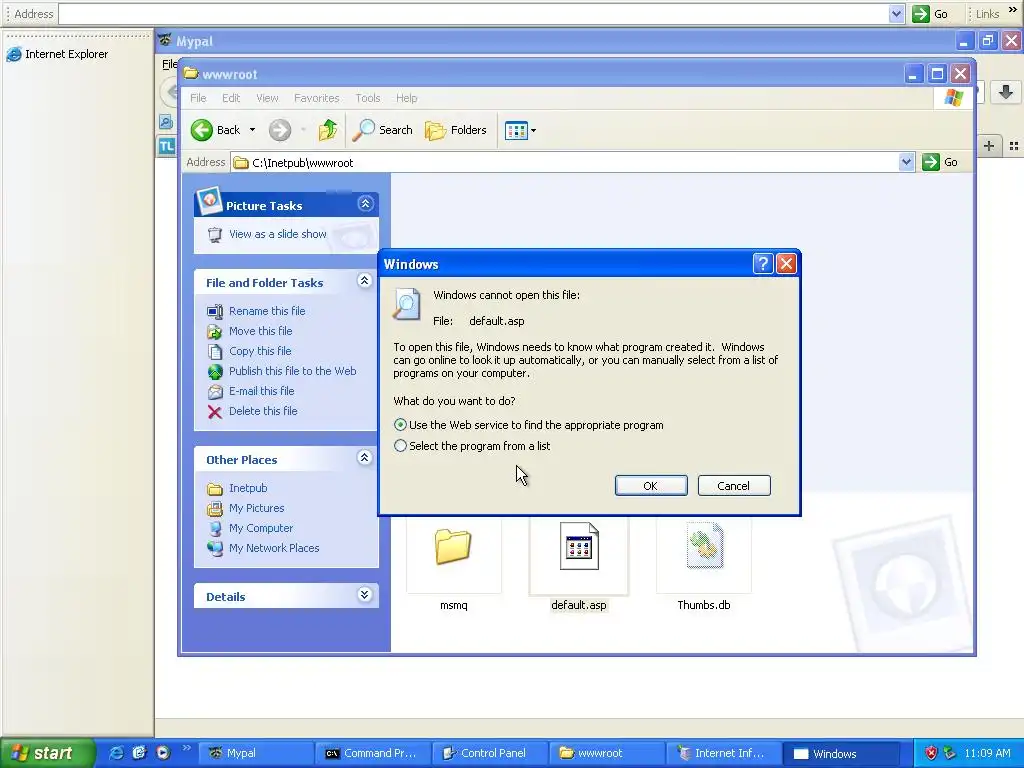Click the dialog's question-mark help button
Screen dimensions: 1024x768
pyautogui.click(x=762, y=264)
